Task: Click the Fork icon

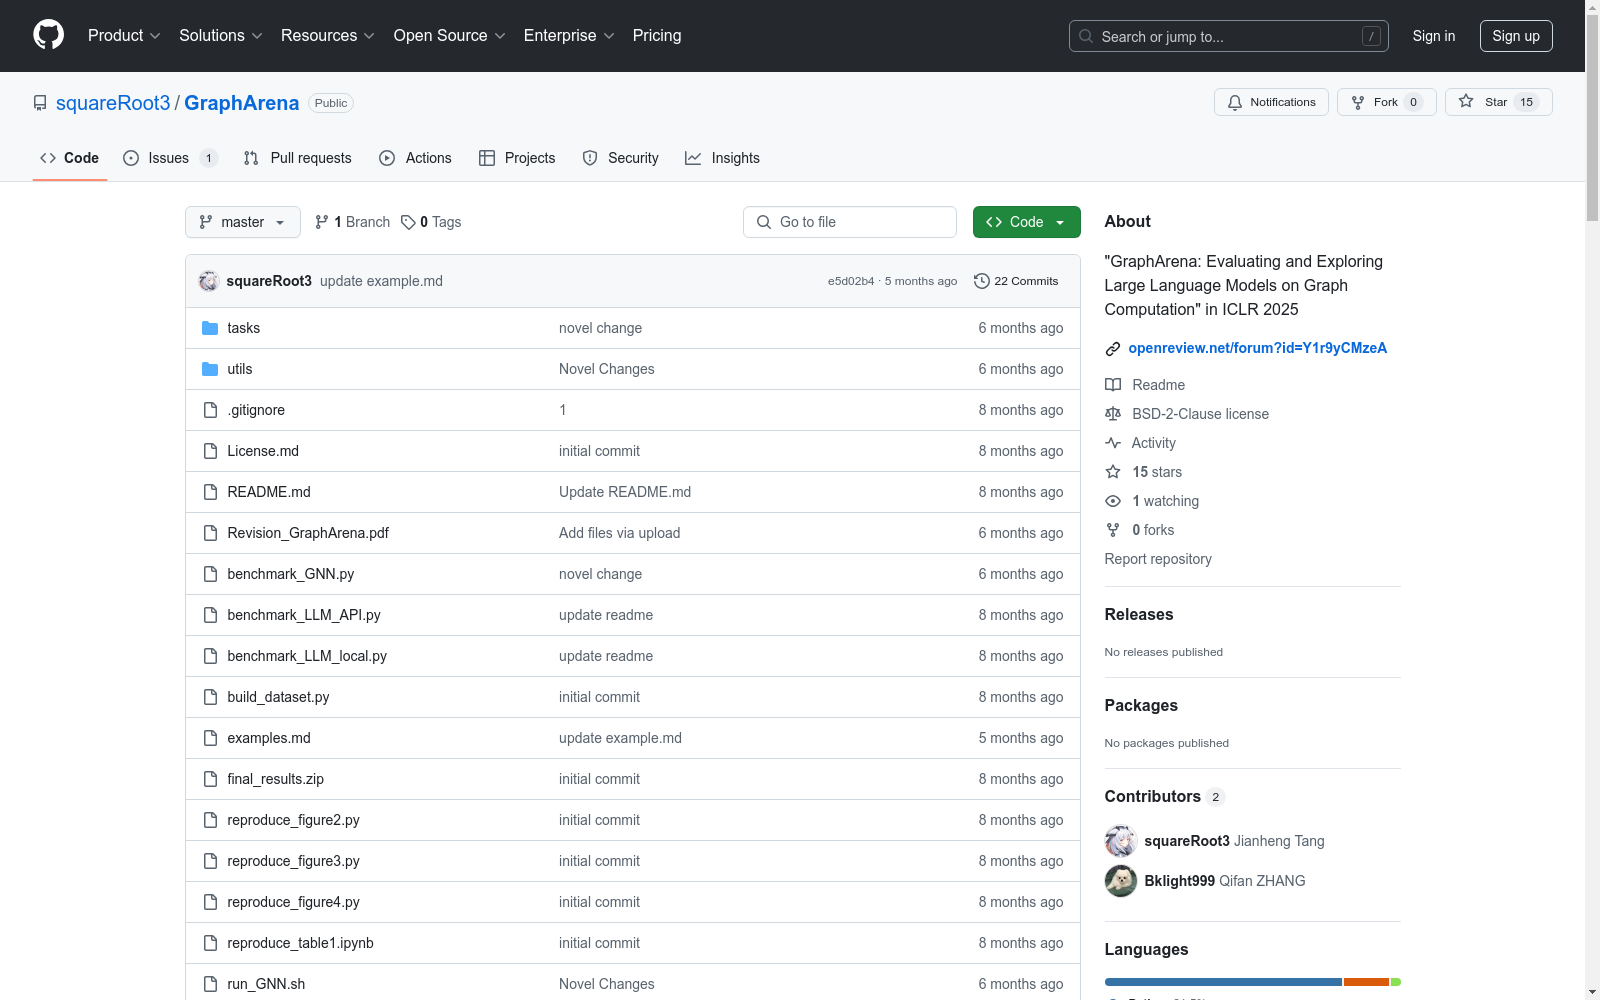Action: (1358, 102)
